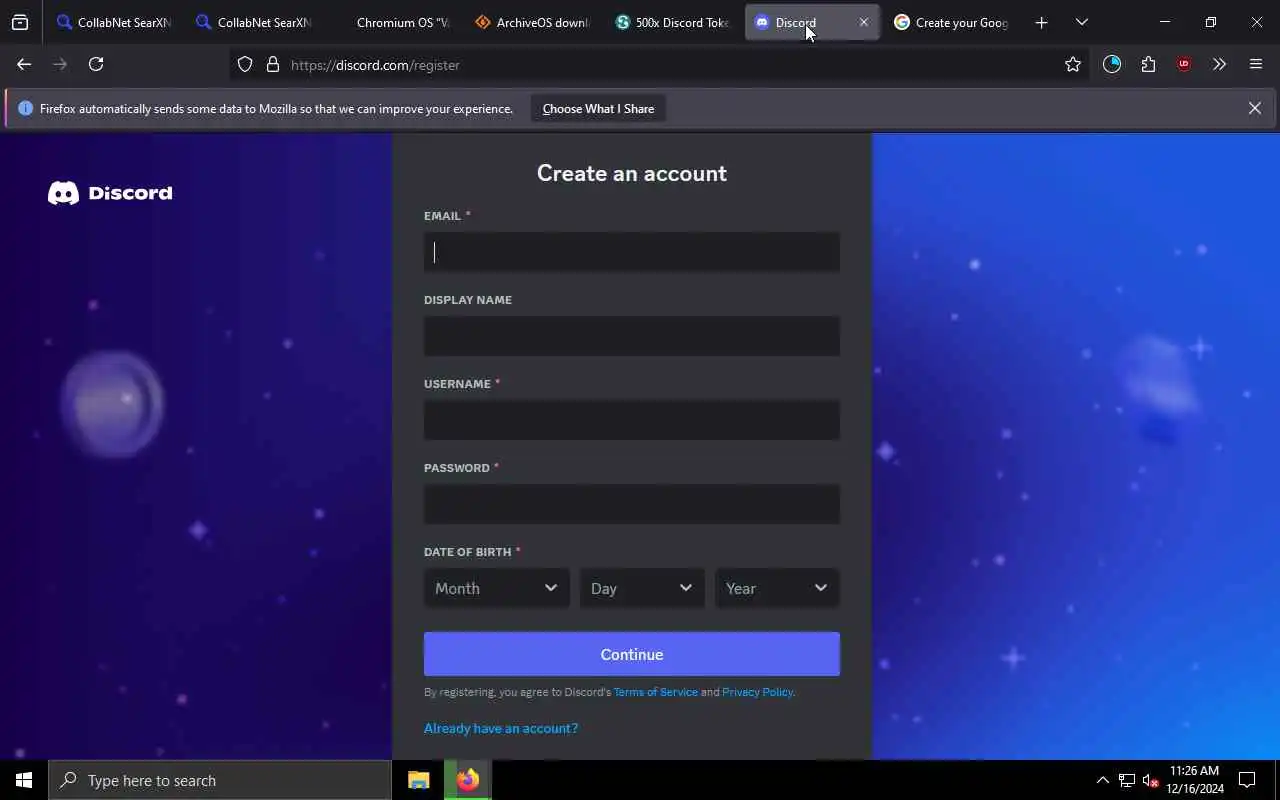Go back to previous page
The image size is (1280, 800).
coord(24,64)
